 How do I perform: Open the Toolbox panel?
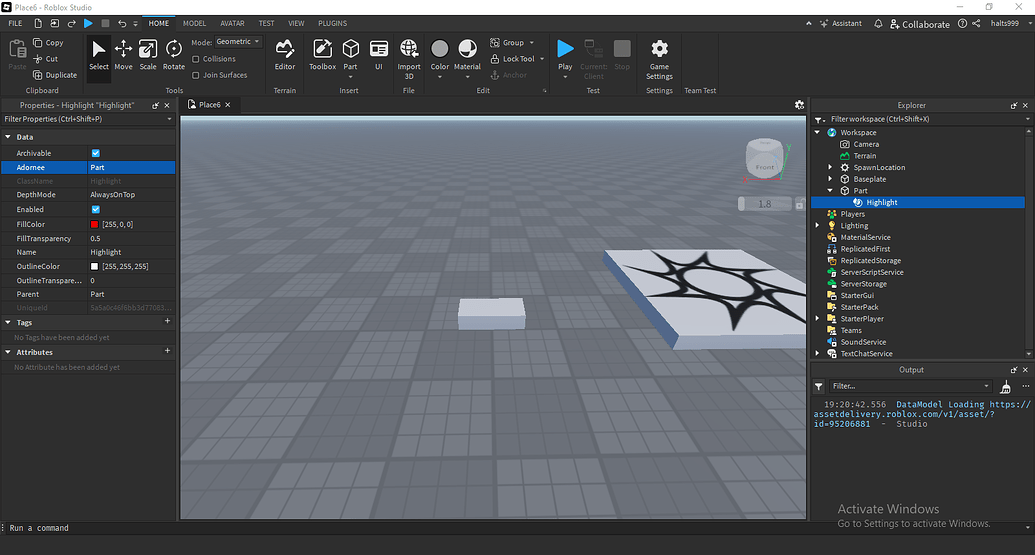coord(322,55)
